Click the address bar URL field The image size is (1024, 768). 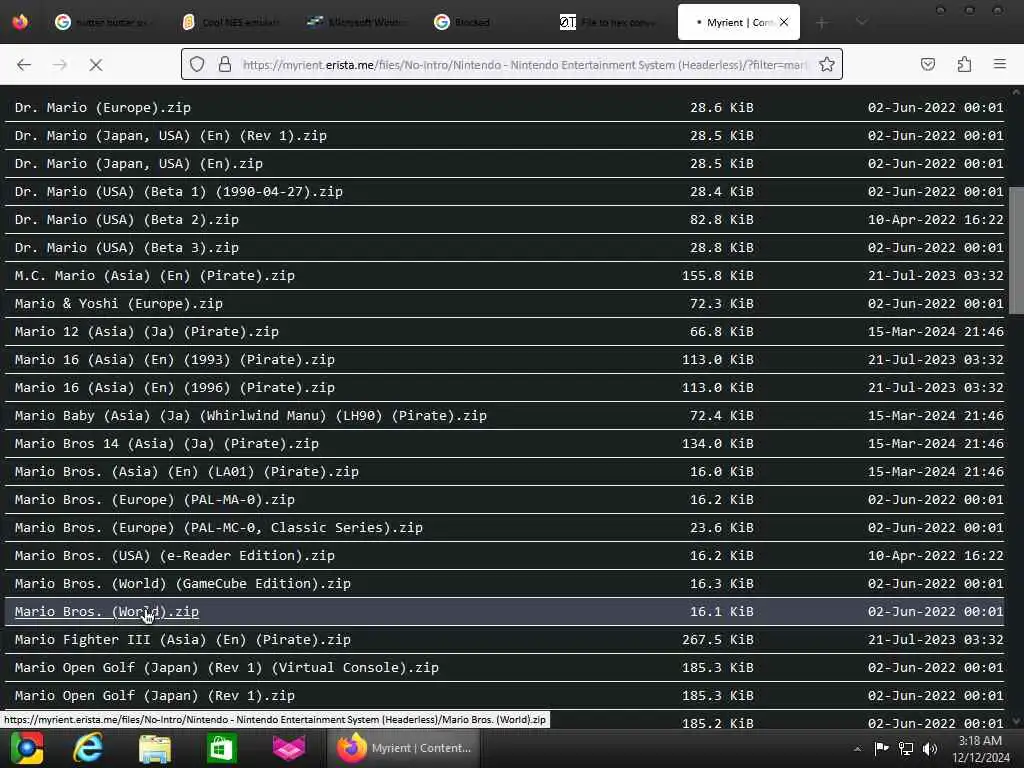pyautogui.click(x=524, y=65)
